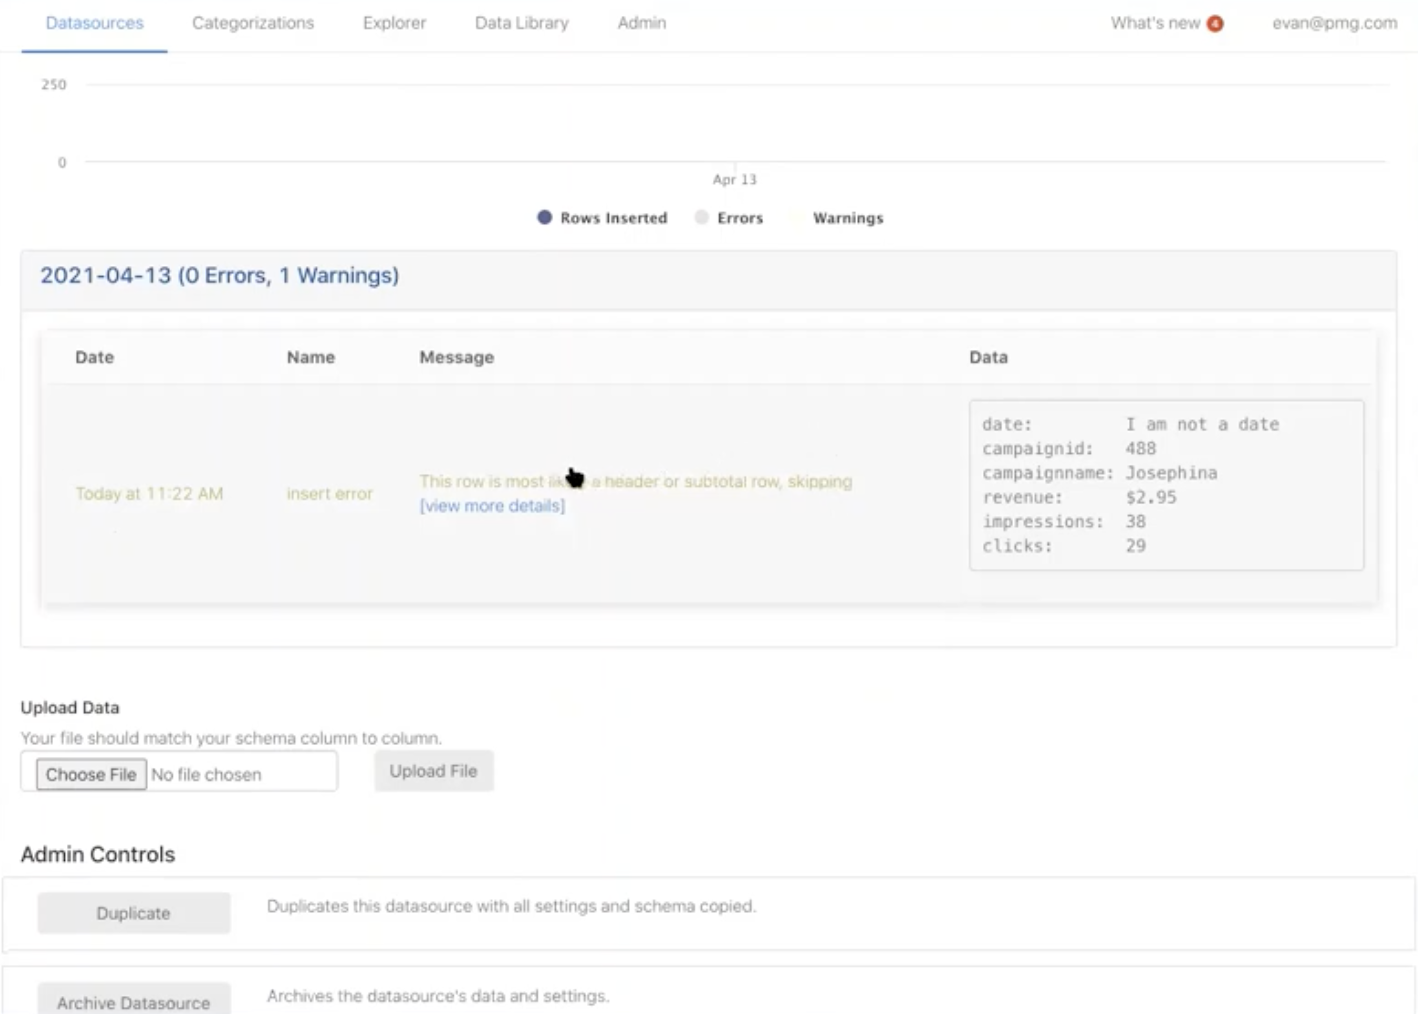1418x1014 pixels.
Task: Toggle the Rows Inserted legend dot
Action: 544,217
